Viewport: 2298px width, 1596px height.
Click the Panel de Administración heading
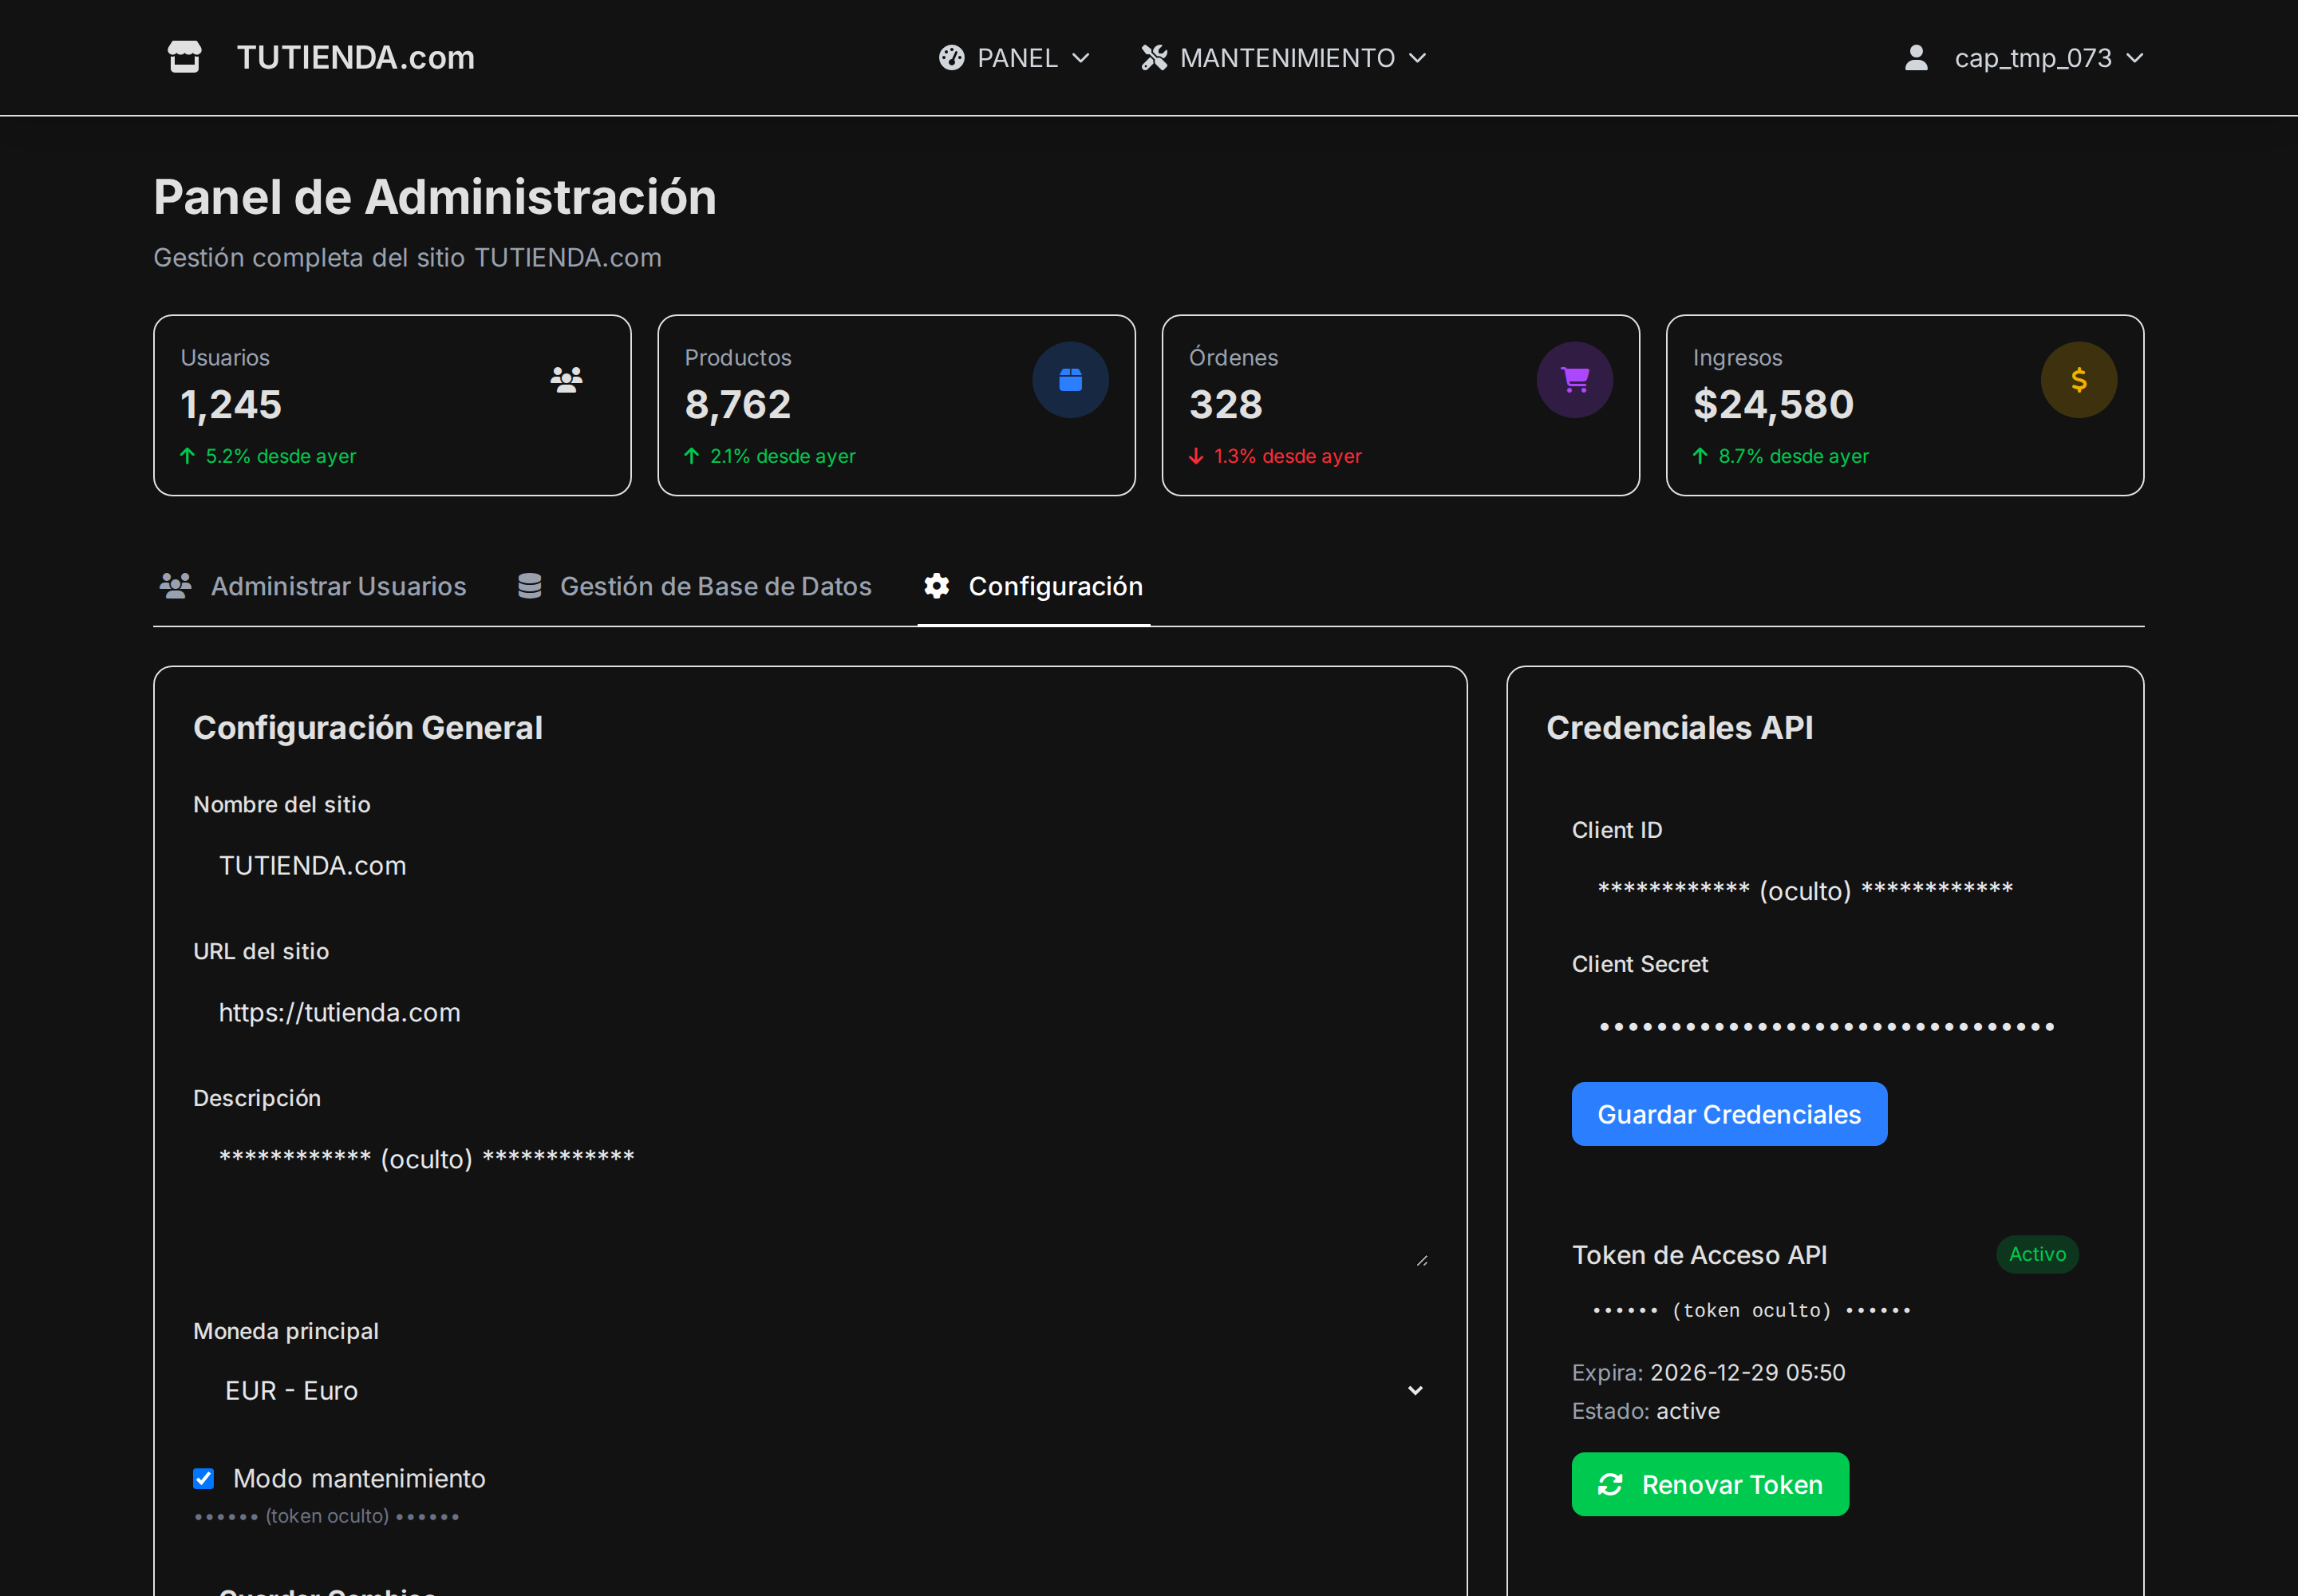(x=435, y=197)
